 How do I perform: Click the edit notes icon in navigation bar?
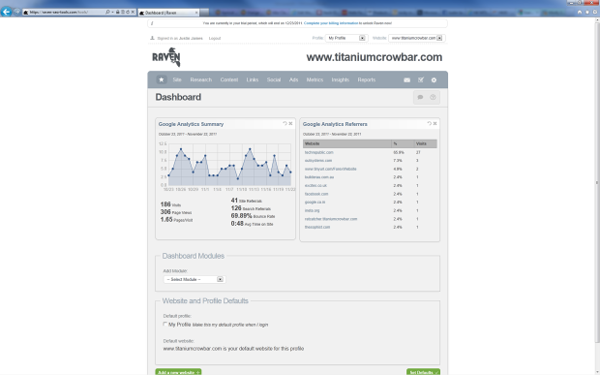pos(421,80)
